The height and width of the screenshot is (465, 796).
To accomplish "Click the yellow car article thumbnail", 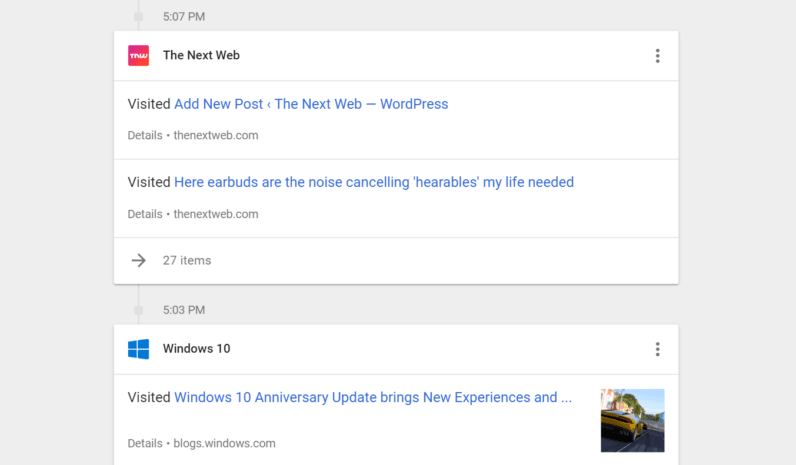I will (x=633, y=420).
